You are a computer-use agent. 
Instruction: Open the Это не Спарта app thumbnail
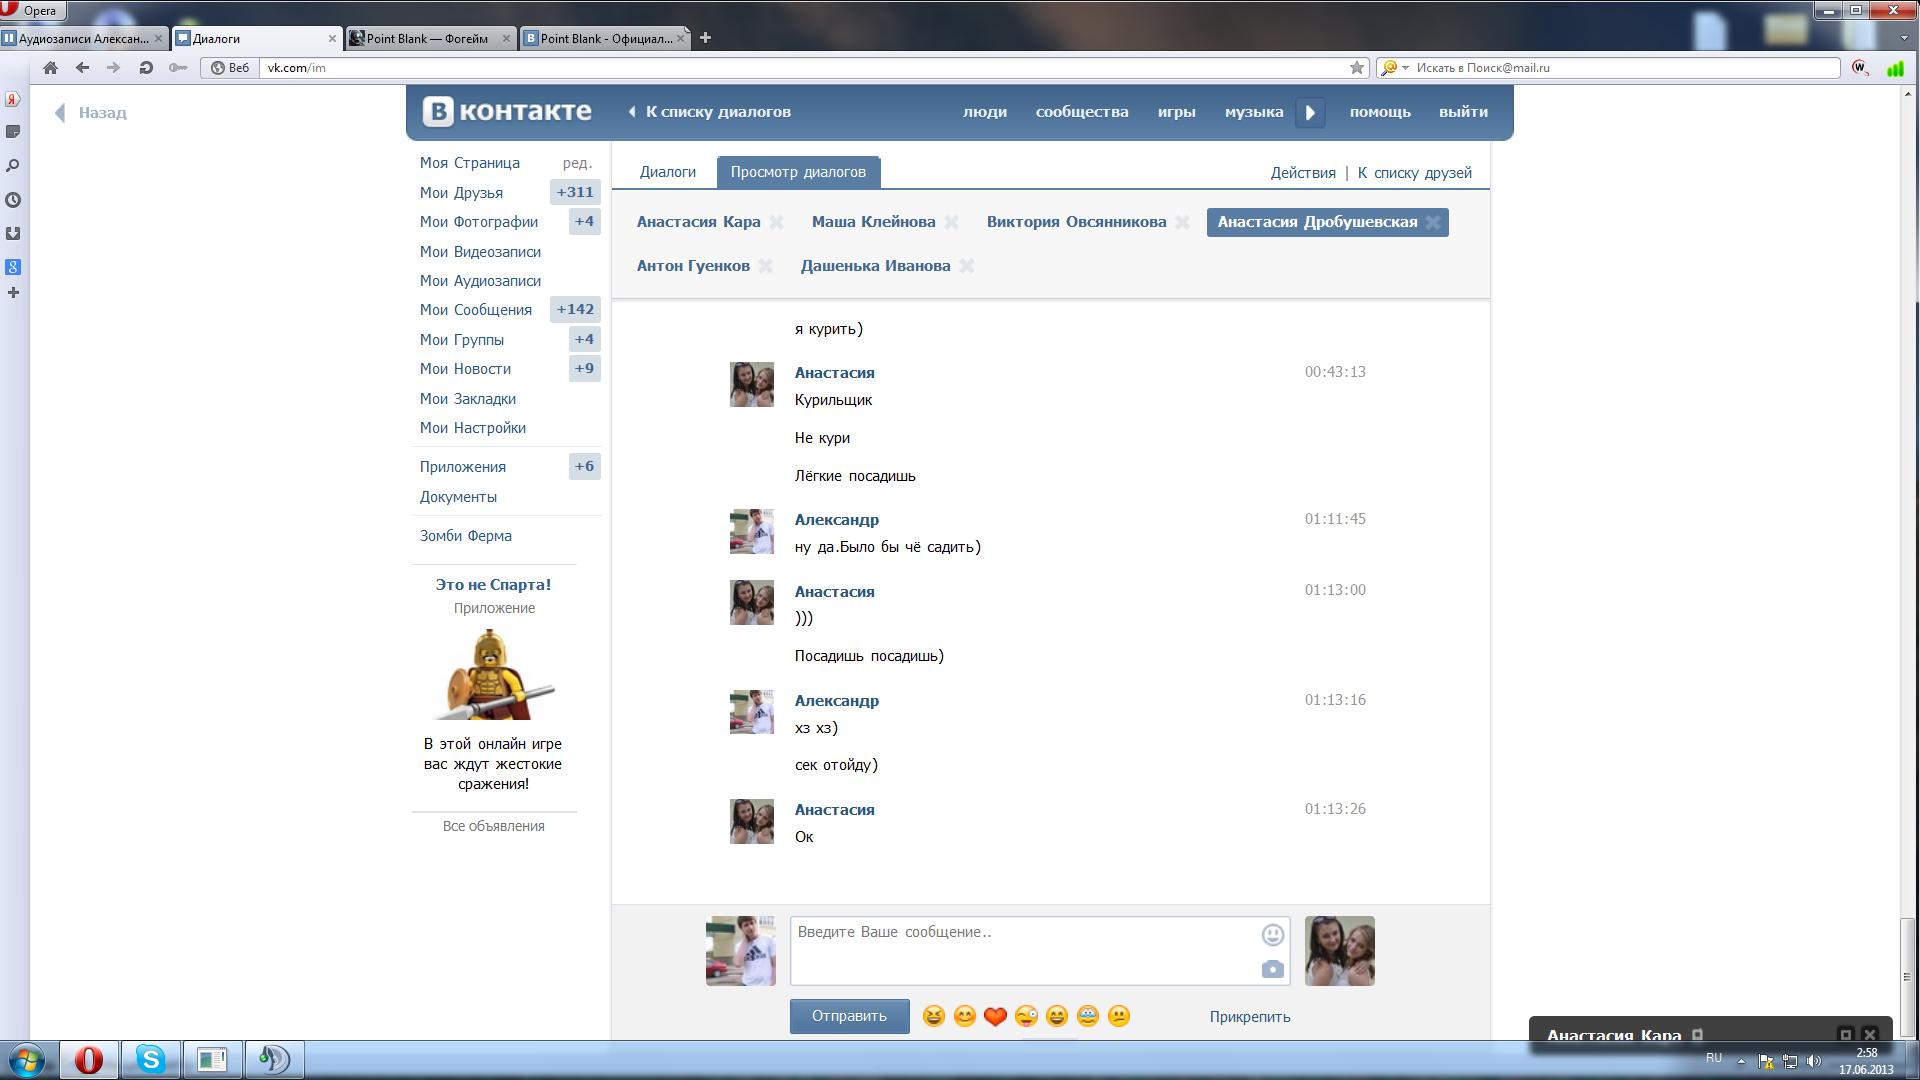(x=494, y=674)
